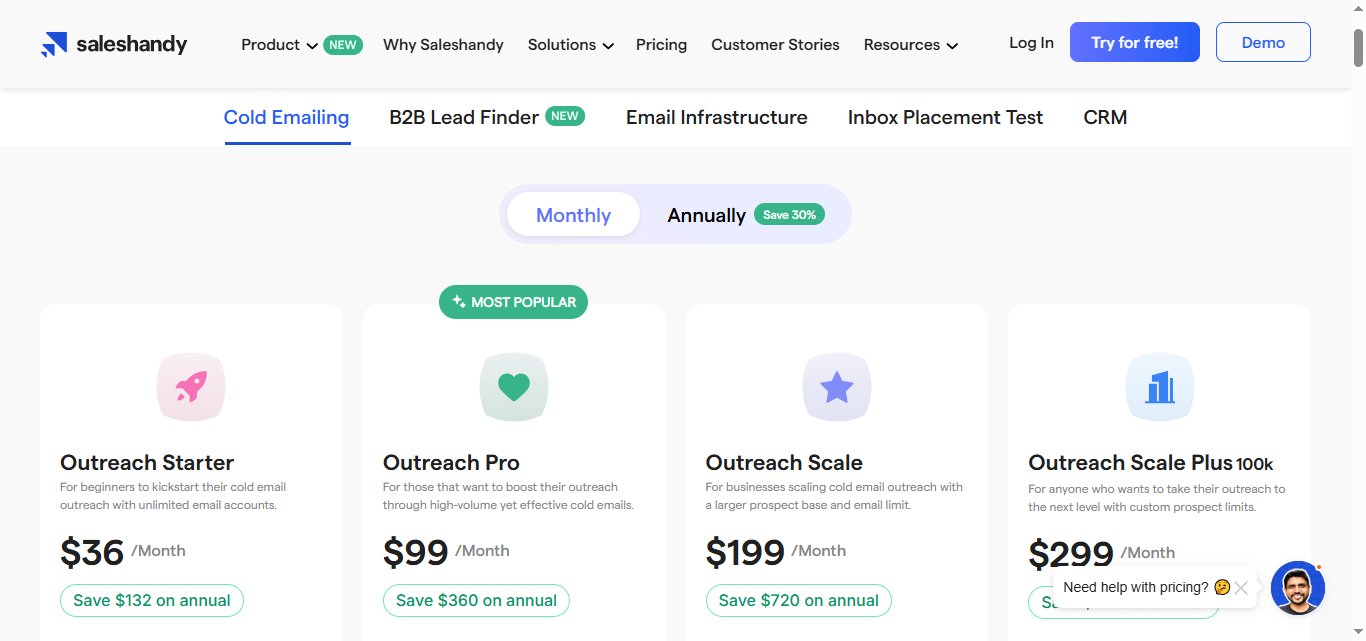The image size is (1366, 641).
Task: Click the Try for free button
Action: (x=1134, y=42)
